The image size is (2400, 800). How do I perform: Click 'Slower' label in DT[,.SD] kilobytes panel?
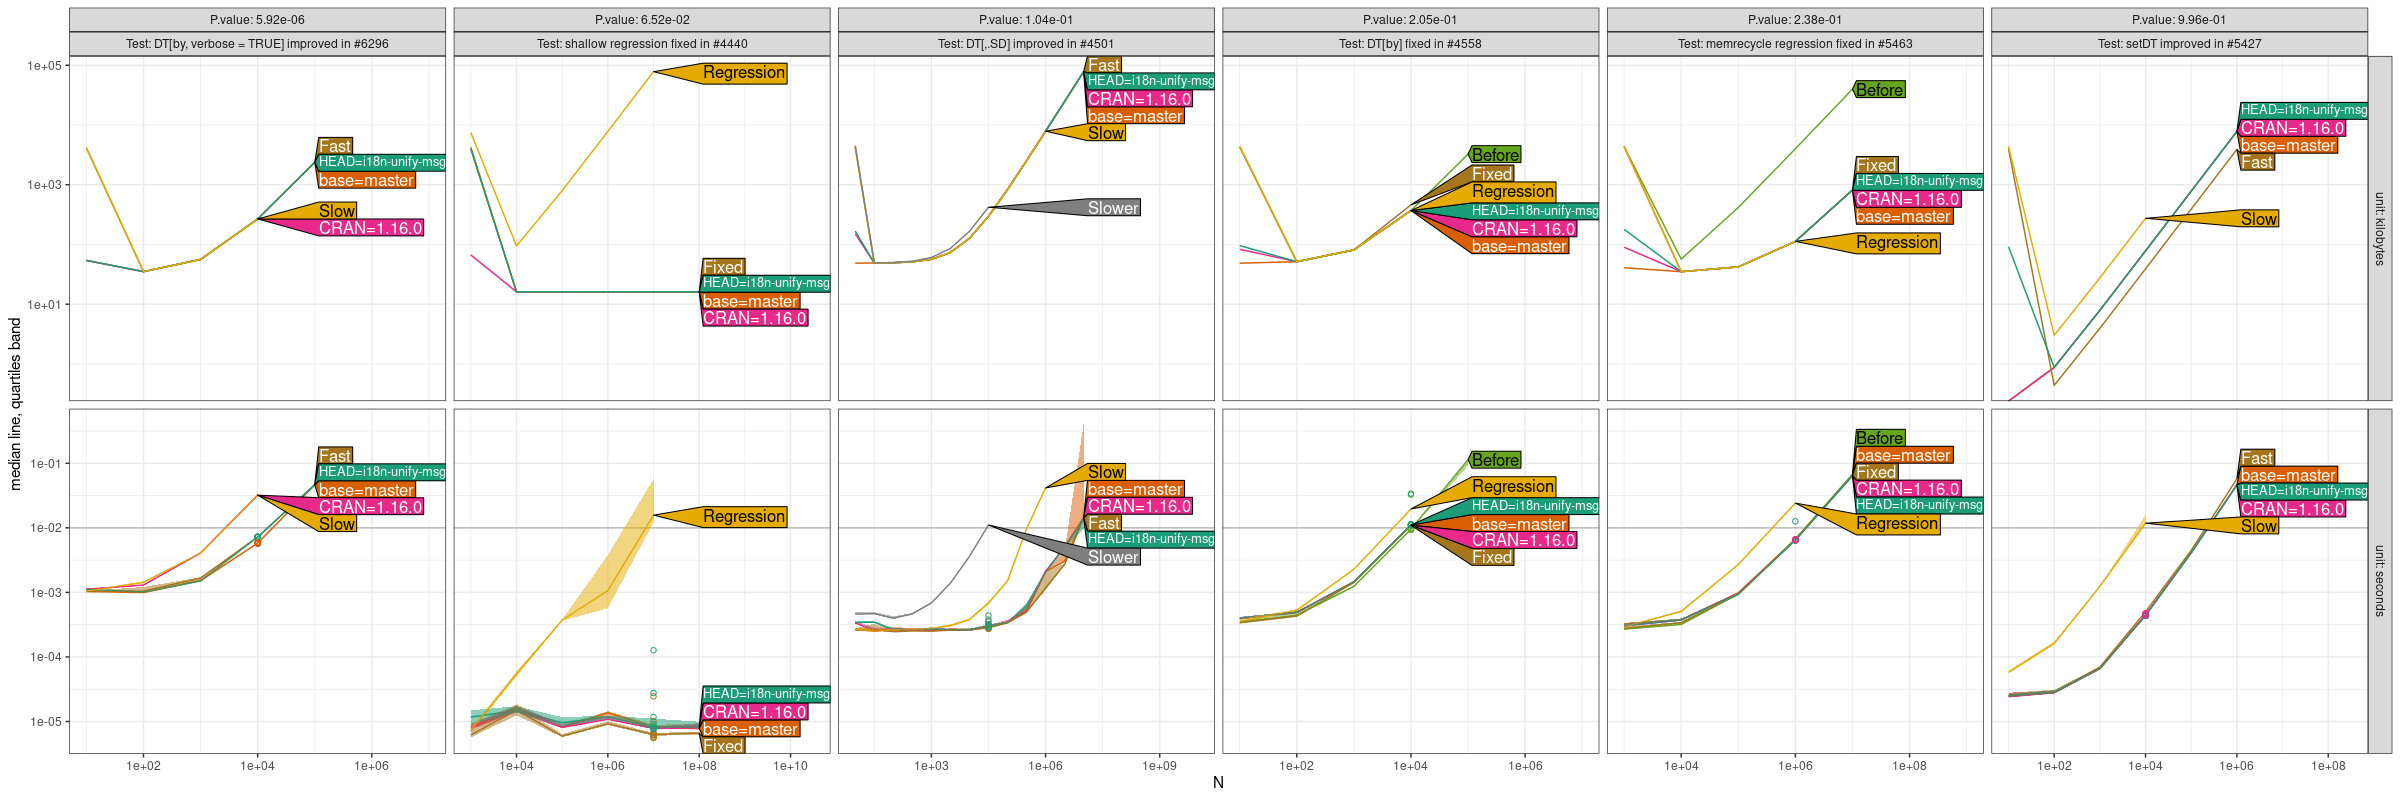tap(1113, 208)
